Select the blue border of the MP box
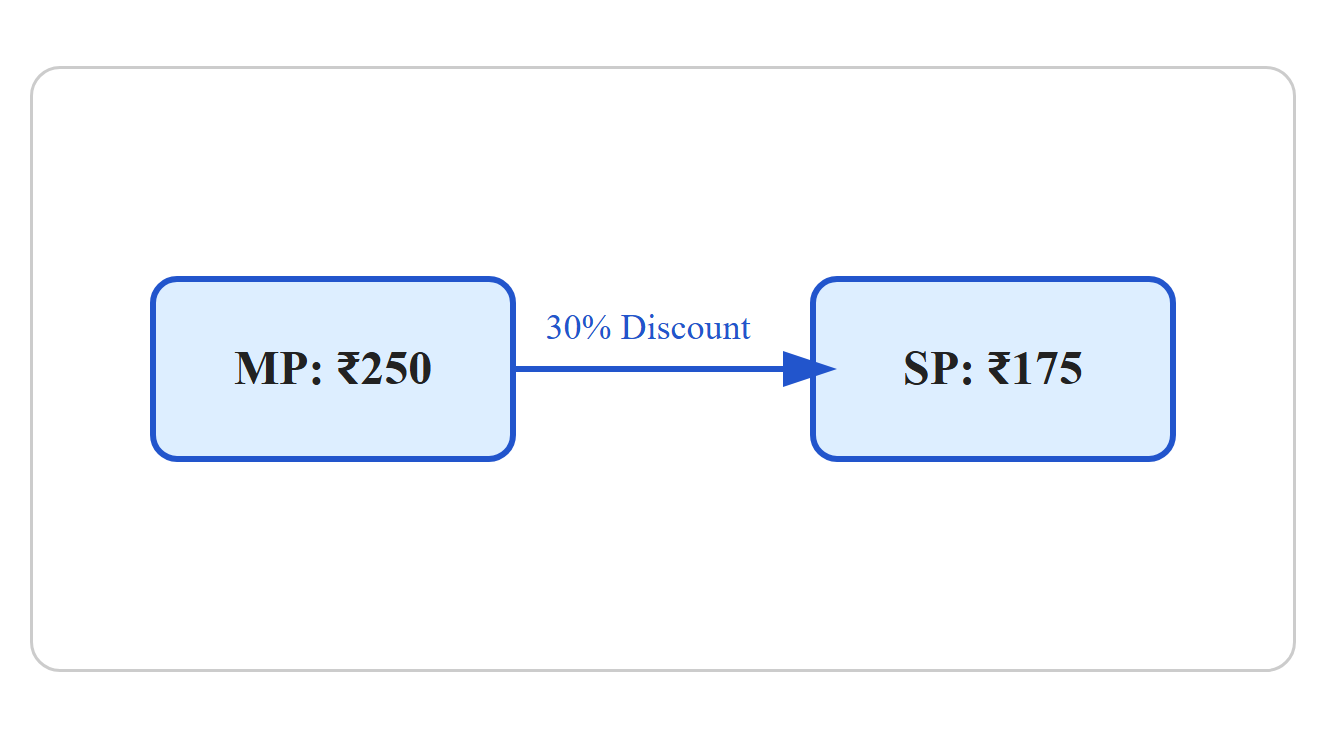Viewport: 1326px width, 738px height. pyautogui.click(x=333, y=279)
